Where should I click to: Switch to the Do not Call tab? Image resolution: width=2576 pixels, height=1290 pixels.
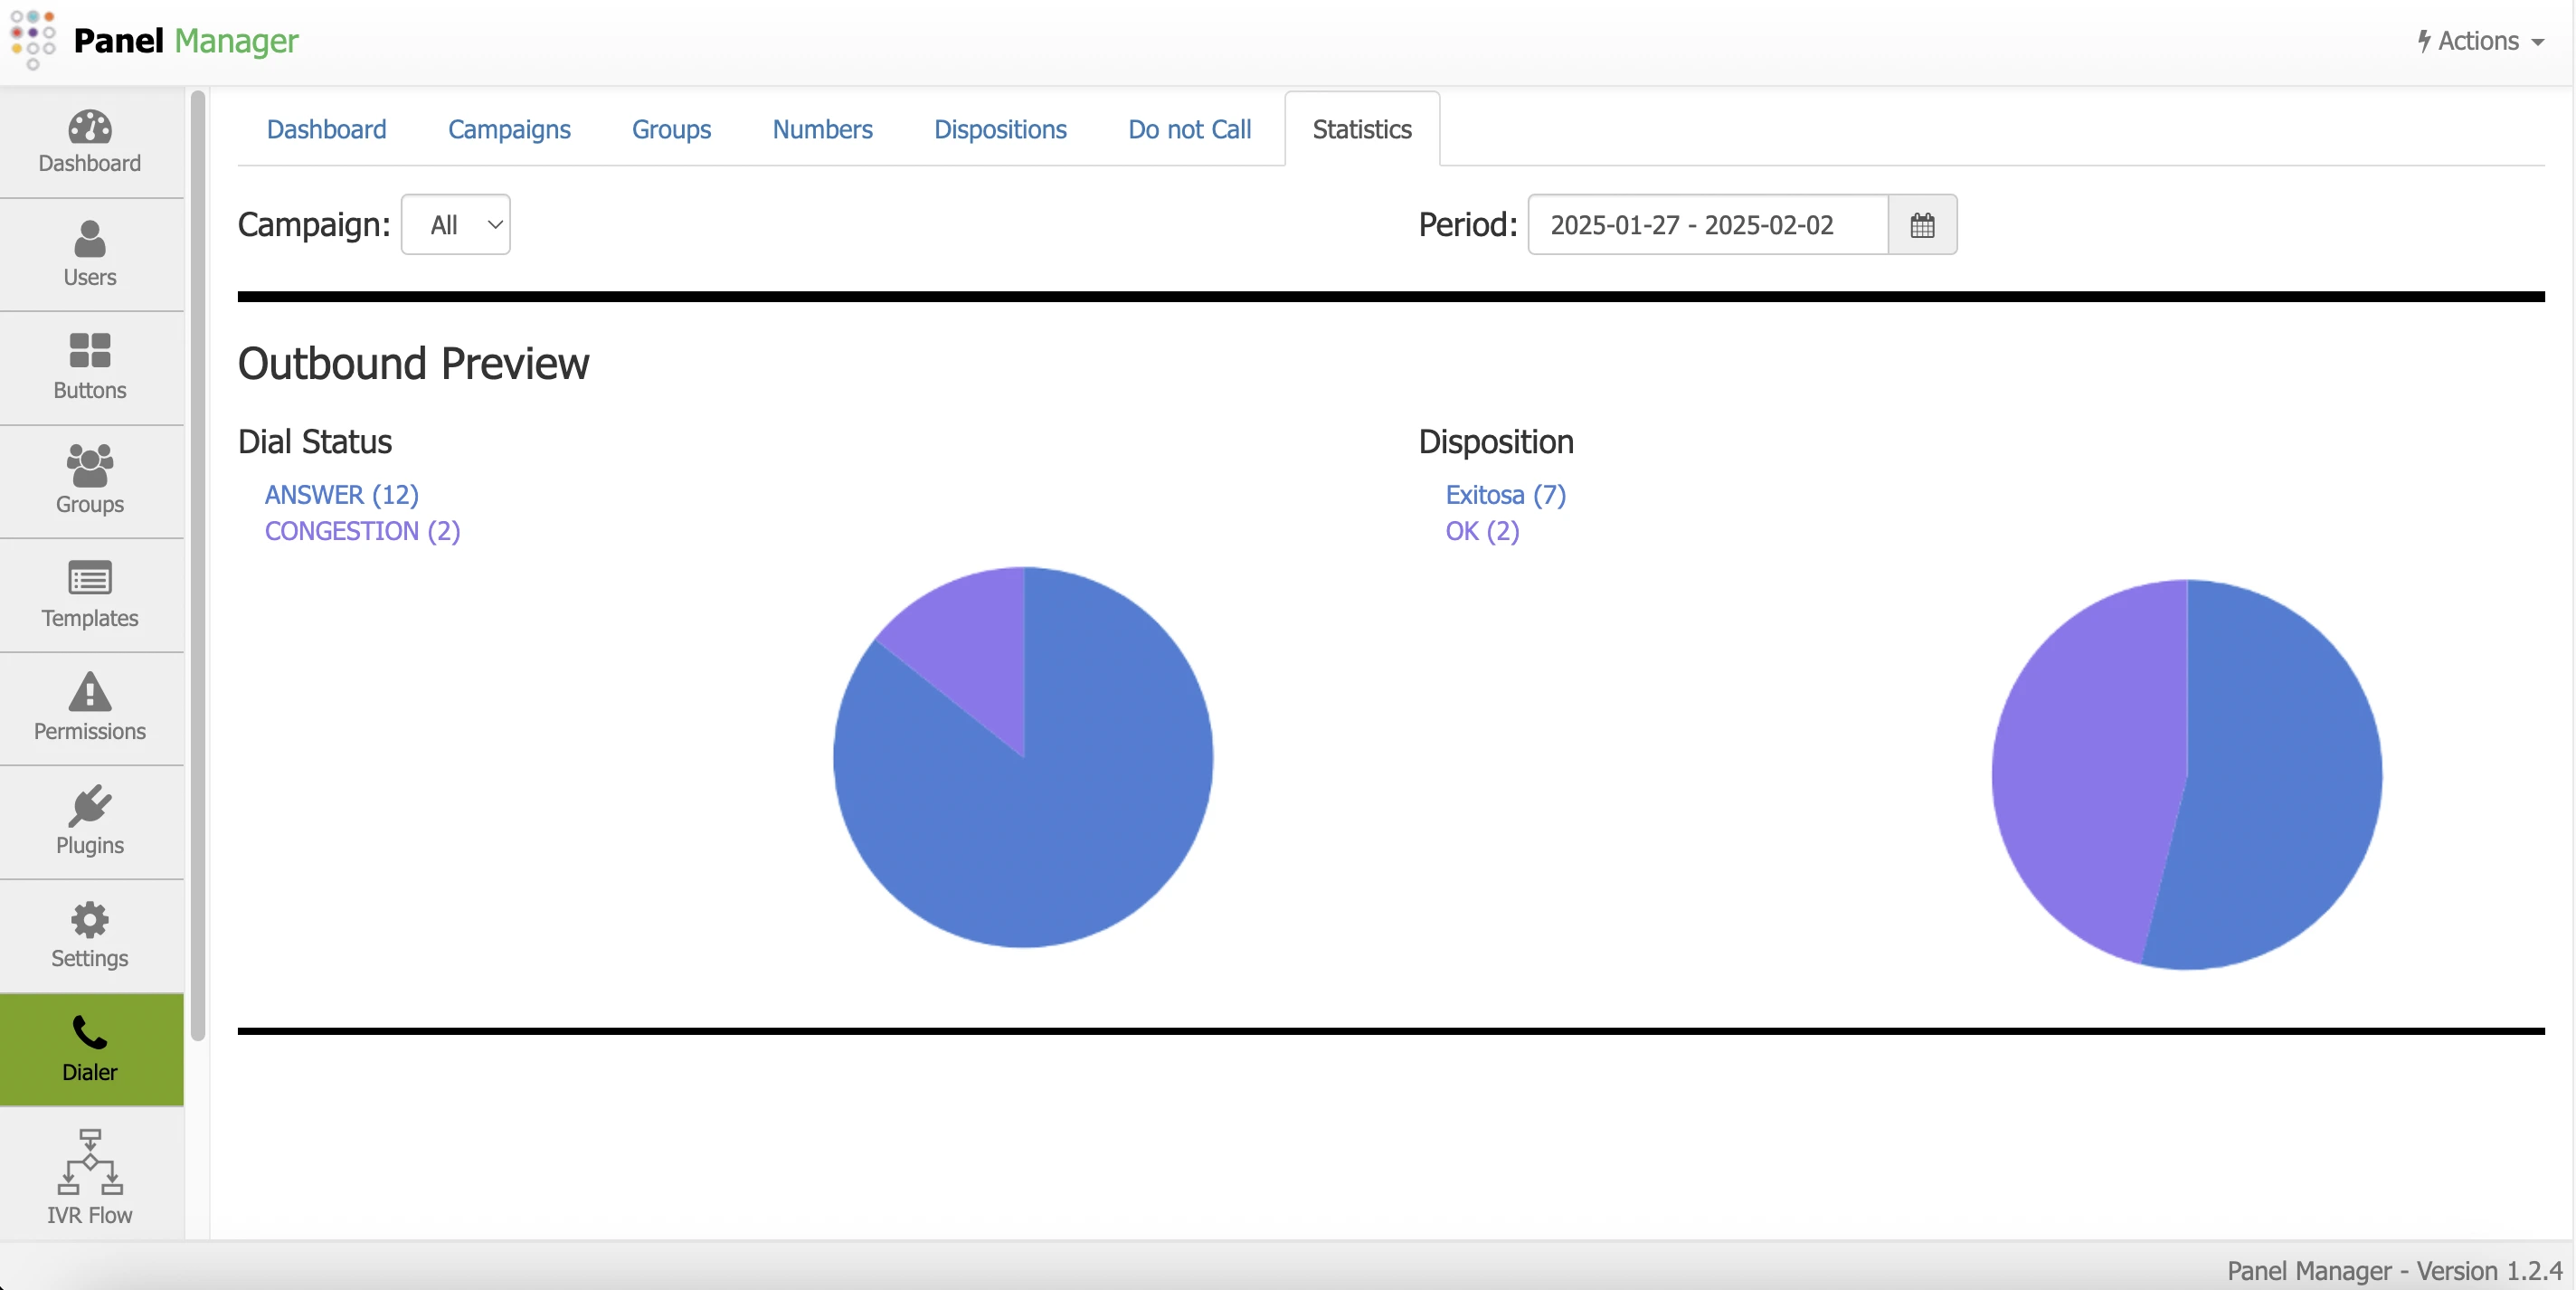[x=1189, y=129]
